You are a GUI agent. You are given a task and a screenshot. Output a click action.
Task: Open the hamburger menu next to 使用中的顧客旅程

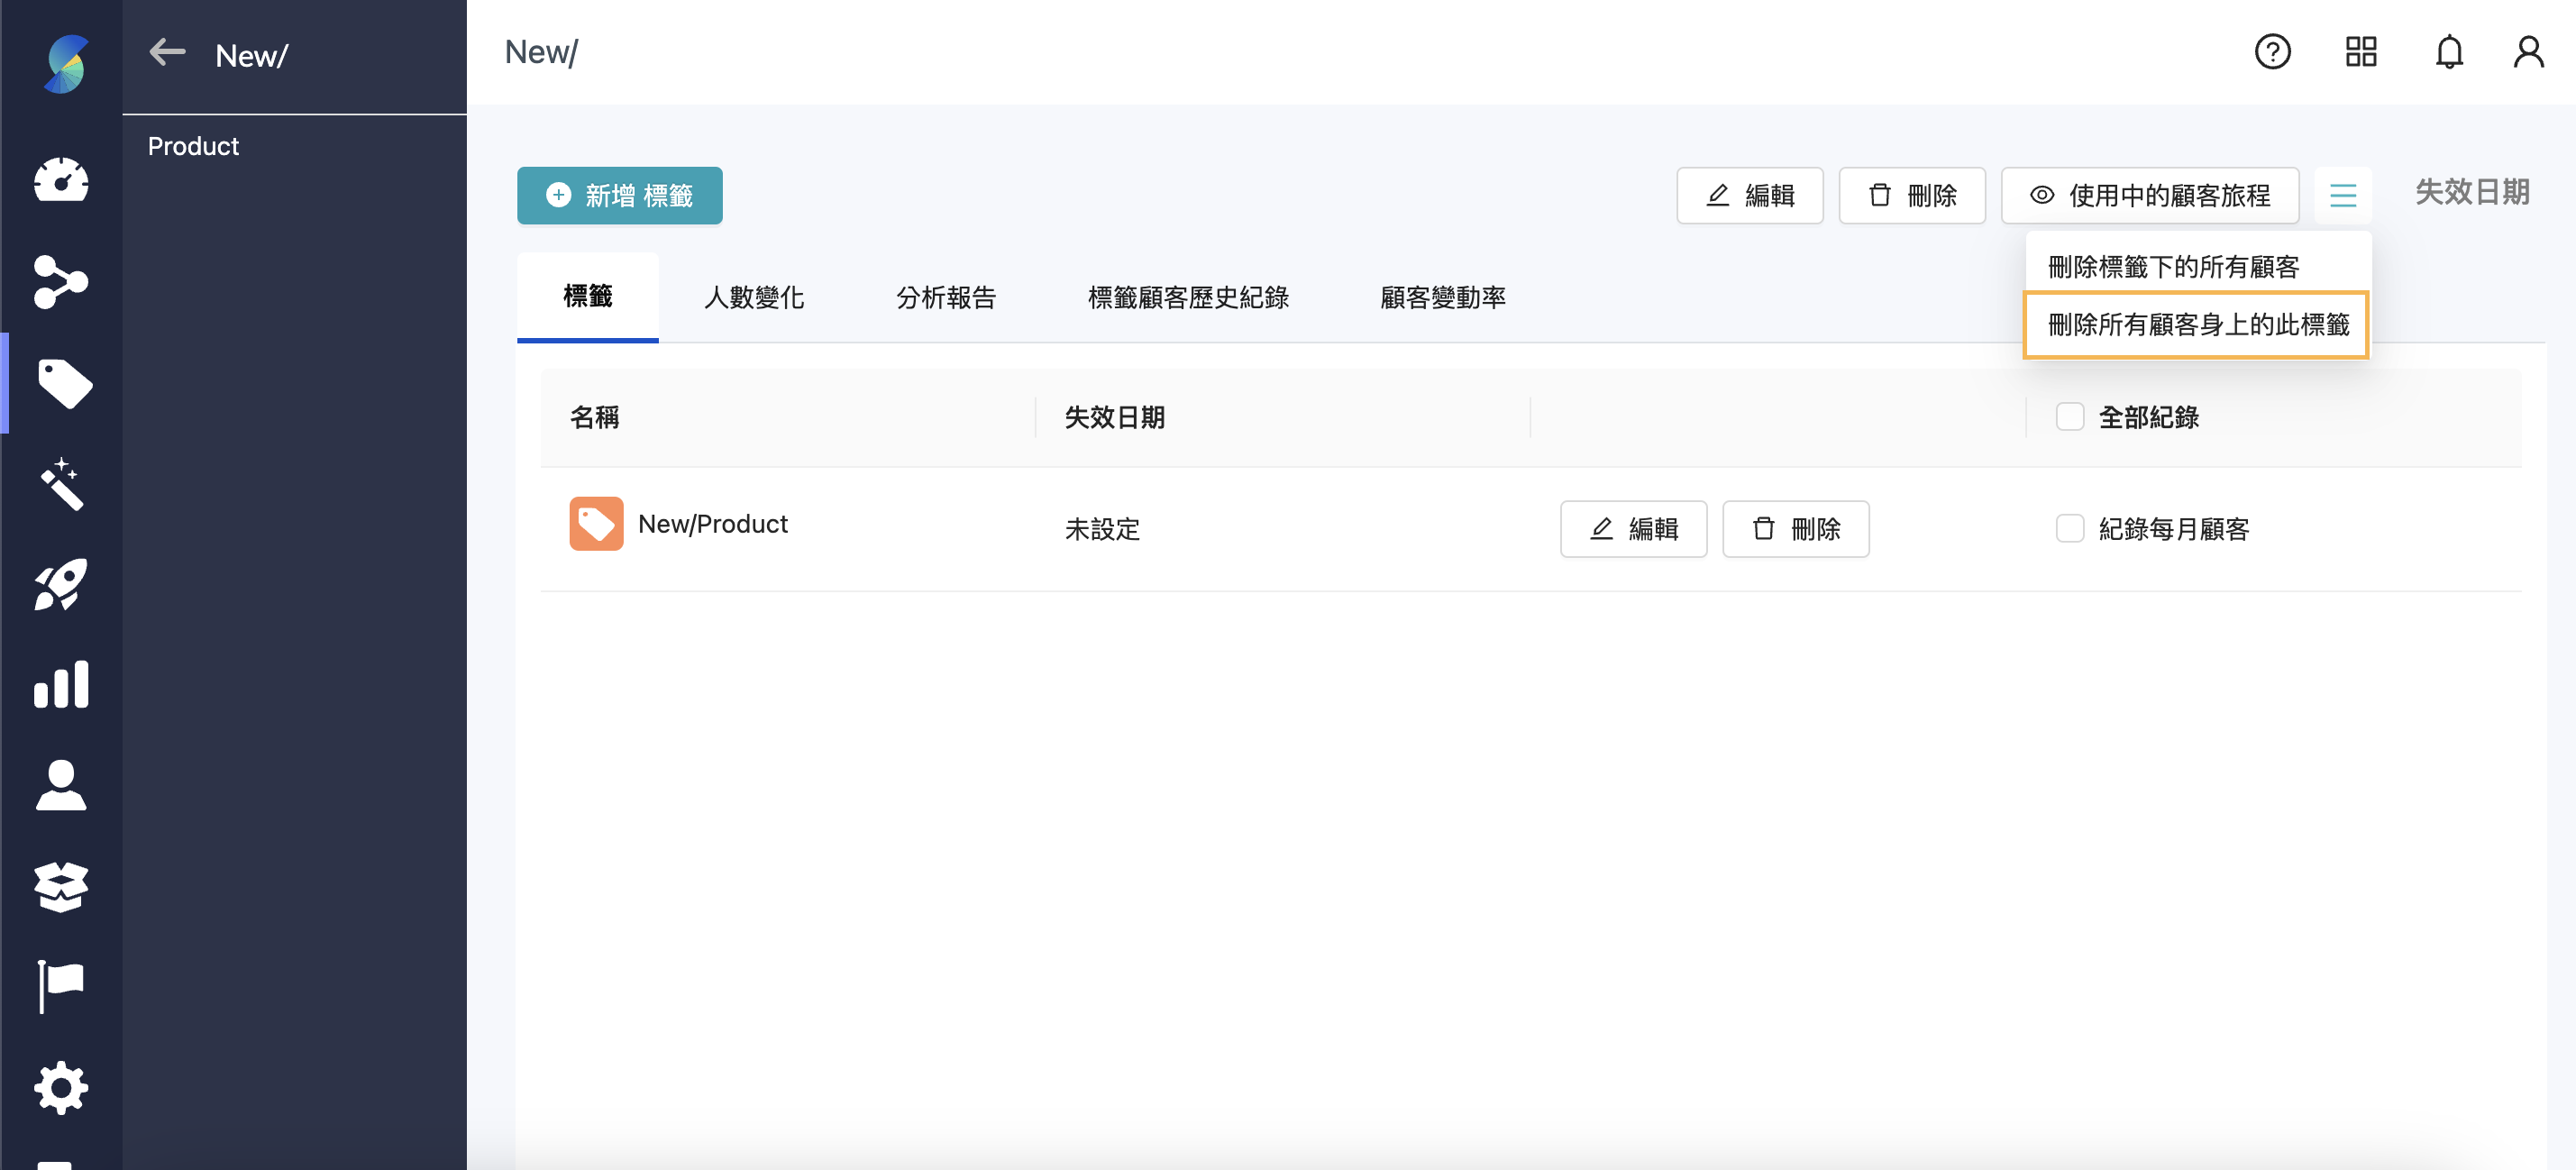pos(2343,195)
